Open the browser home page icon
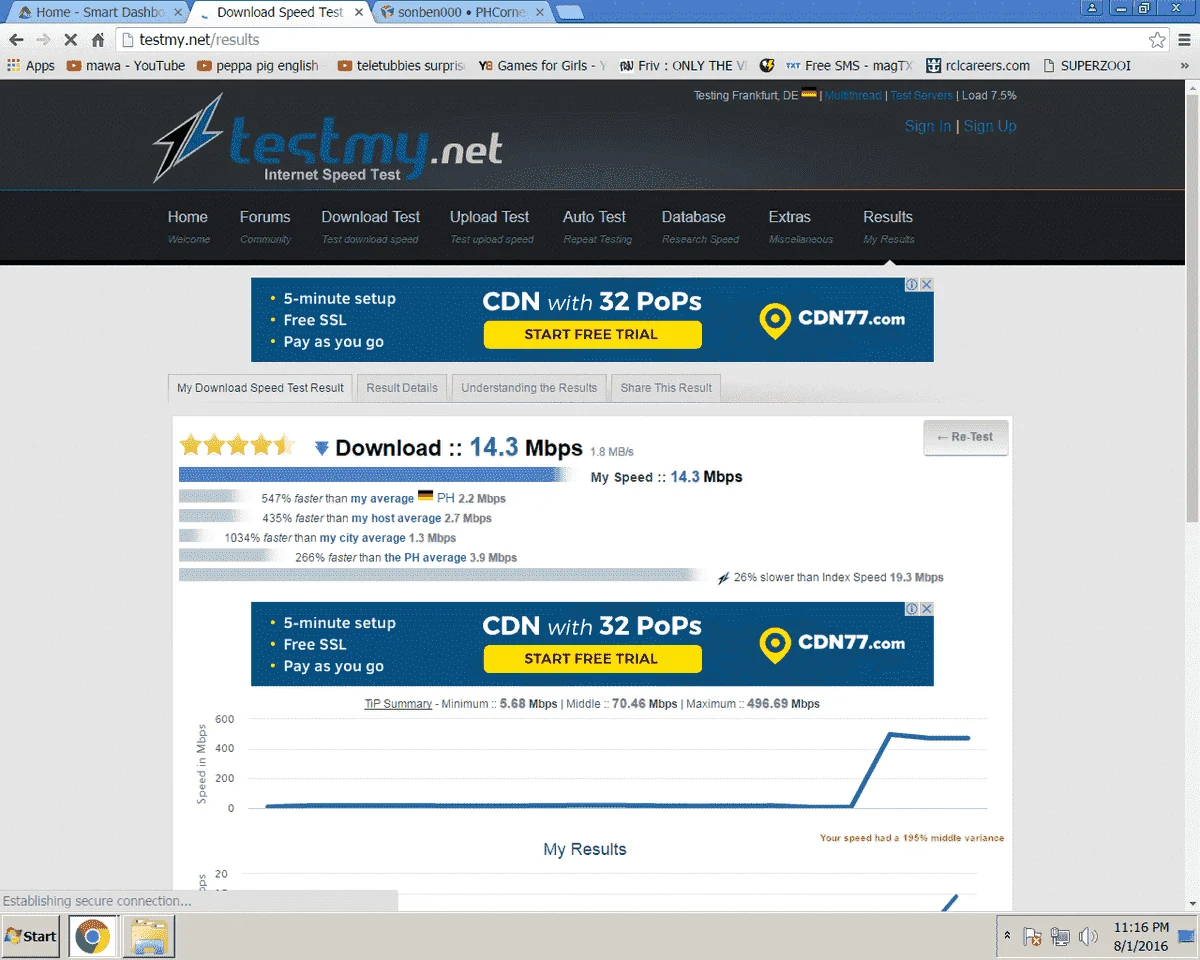Viewport: 1200px width, 960px height. (x=98, y=40)
